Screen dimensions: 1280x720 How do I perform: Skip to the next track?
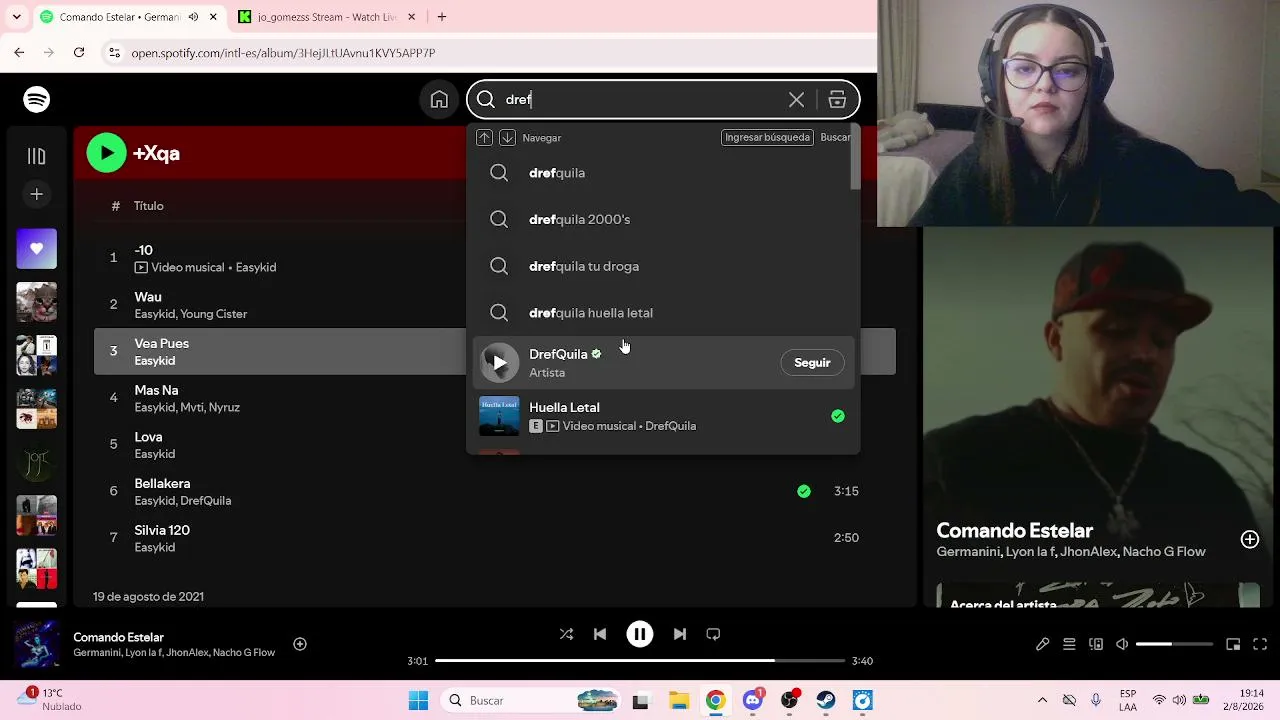[x=680, y=634]
